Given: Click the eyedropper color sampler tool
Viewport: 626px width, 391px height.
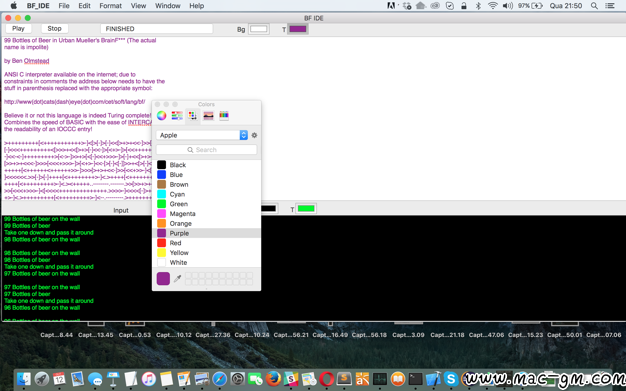Looking at the screenshot, I should click(178, 278).
